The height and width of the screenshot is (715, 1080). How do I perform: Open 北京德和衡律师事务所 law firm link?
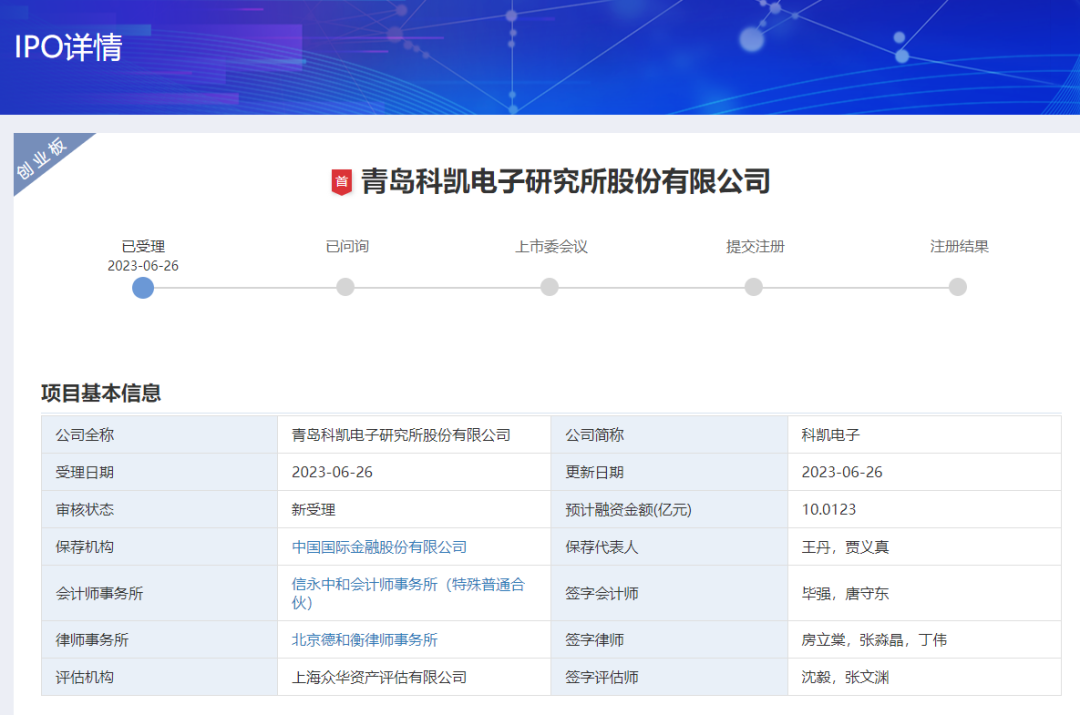point(364,640)
